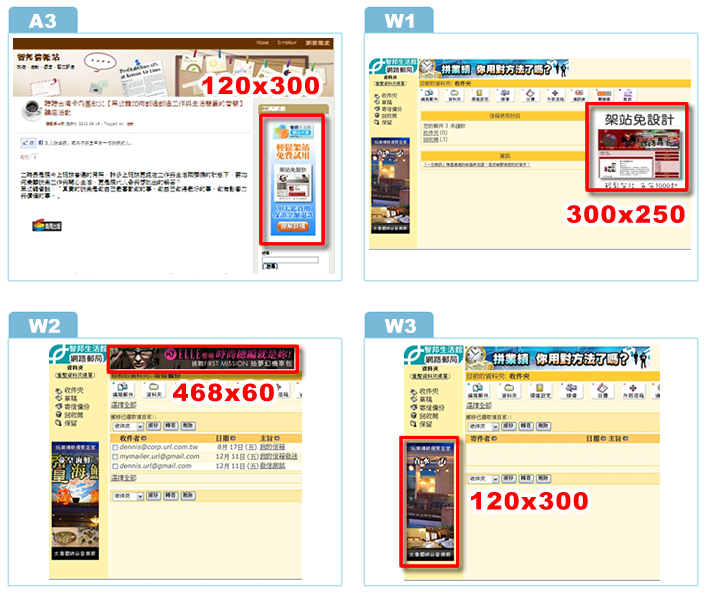The height and width of the screenshot is (612, 706).
Task: Open subject link of dennis@corp.url.com.tw mail in W2
Action: point(272,447)
